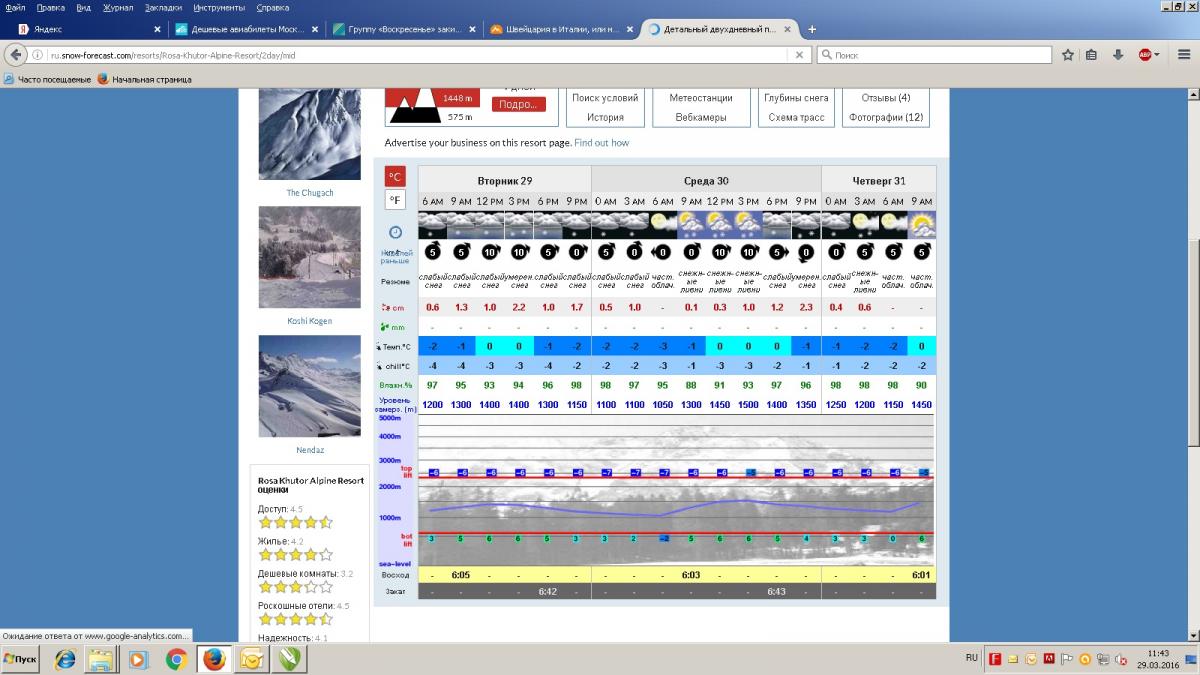
Task: Launch Google Chrome from the taskbar
Action: 176,659
